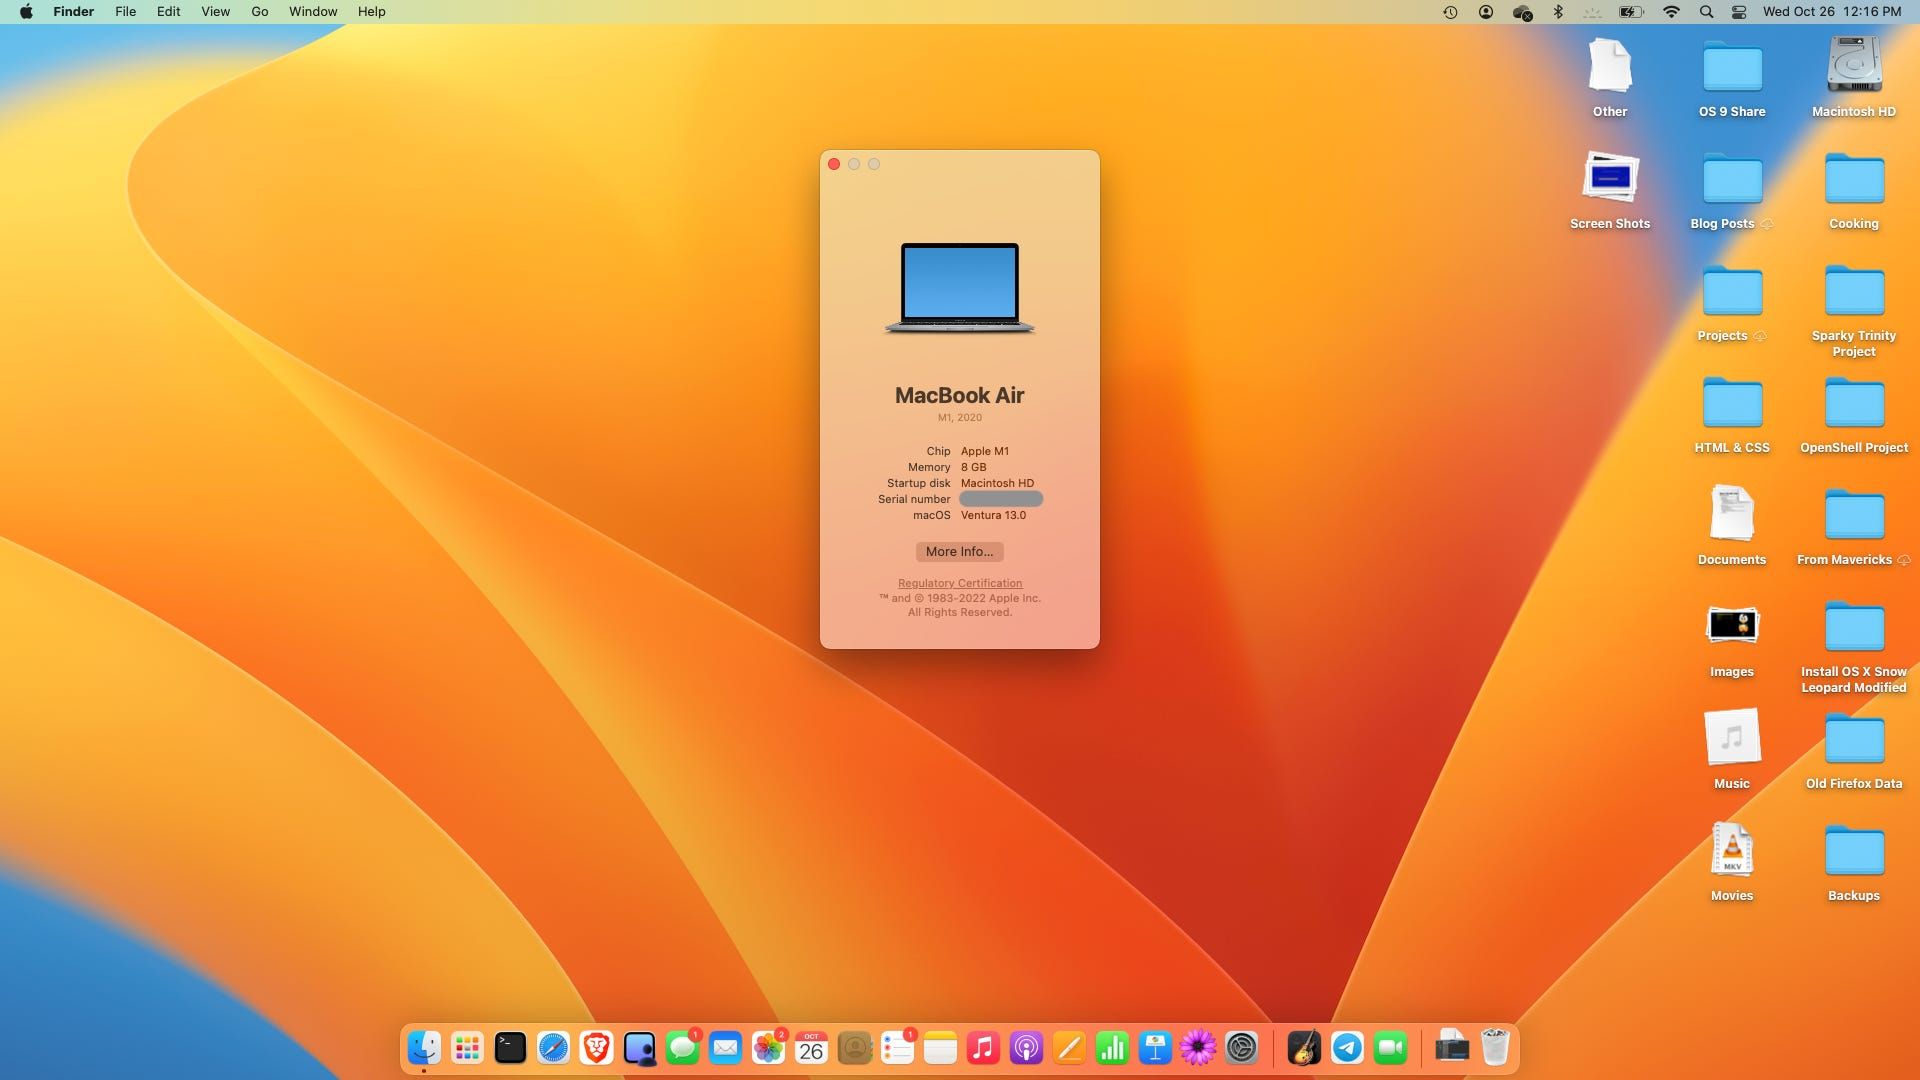Launch GarageBand from the Dock

[x=1304, y=1048]
